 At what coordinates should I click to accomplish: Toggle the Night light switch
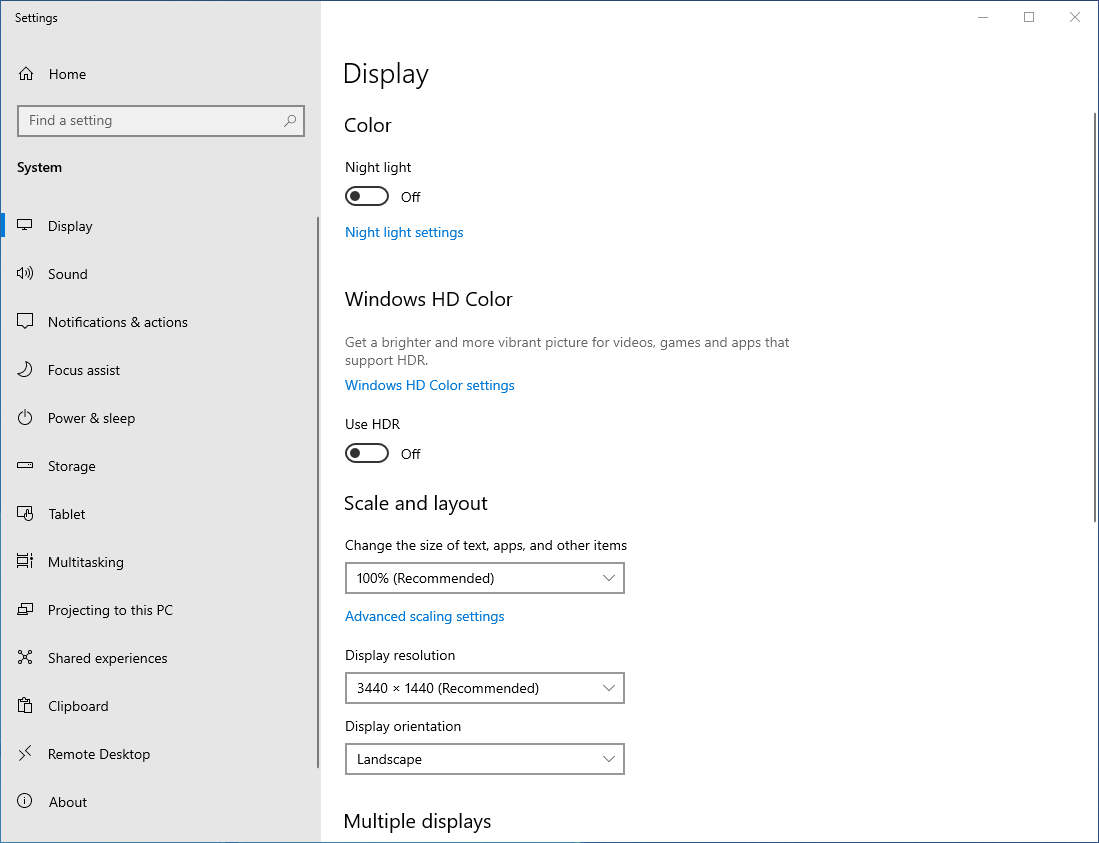point(367,196)
